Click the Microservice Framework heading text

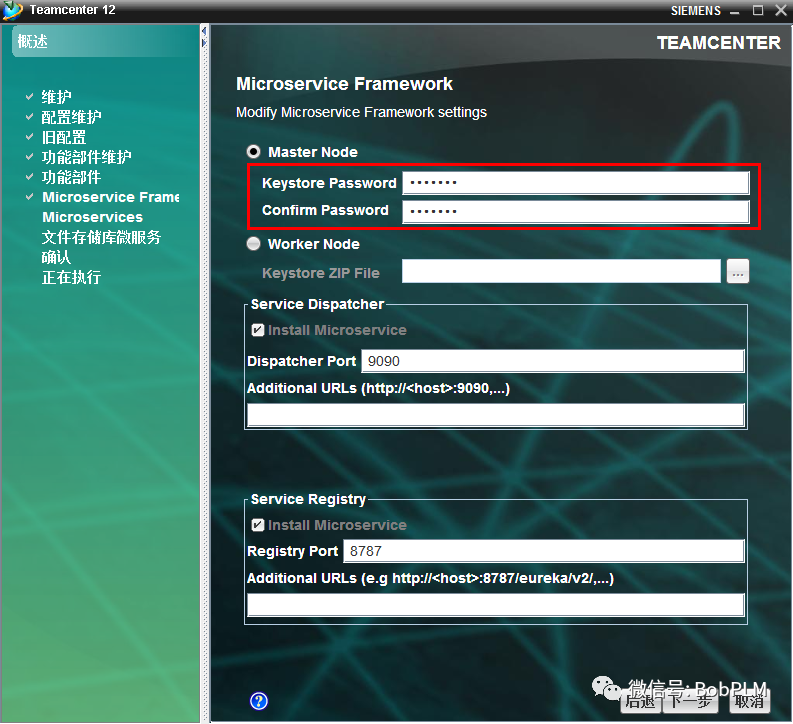click(344, 84)
